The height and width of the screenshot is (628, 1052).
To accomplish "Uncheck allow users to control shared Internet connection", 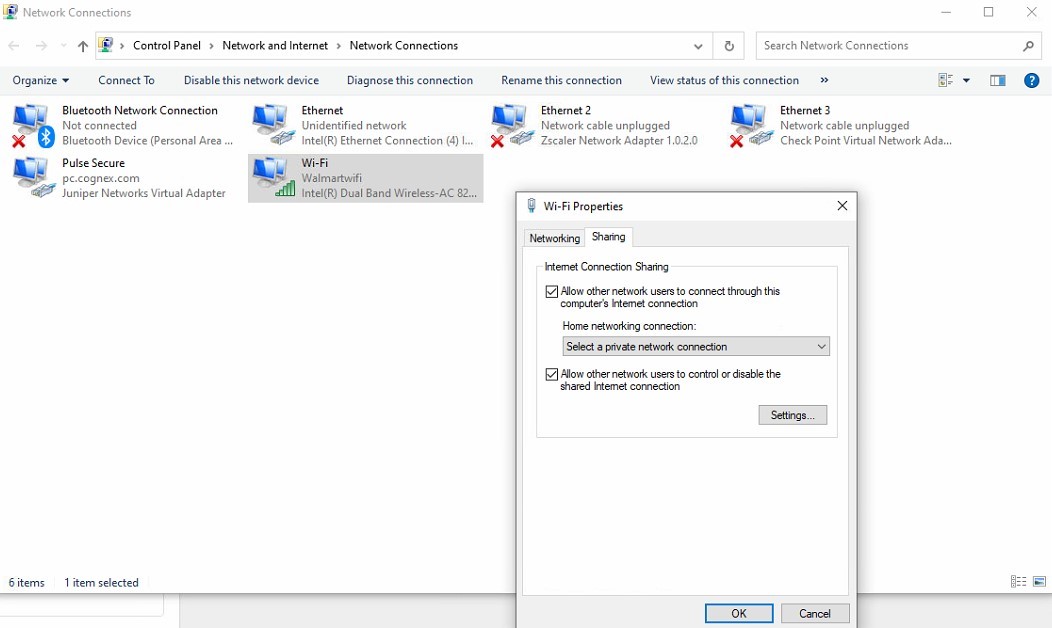I will 551,374.
